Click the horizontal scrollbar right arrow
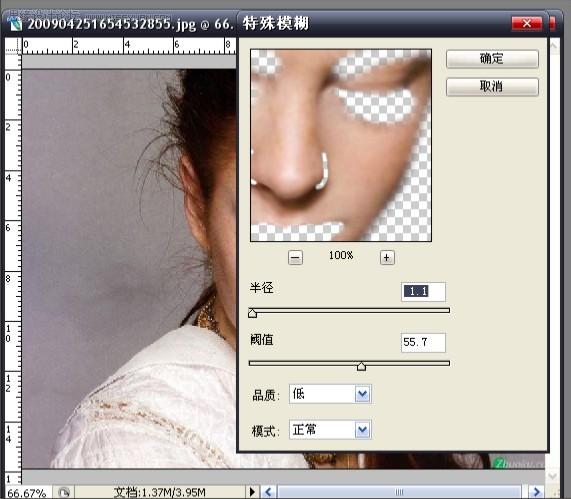The width and height of the screenshot is (571, 499). (x=536, y=492)
